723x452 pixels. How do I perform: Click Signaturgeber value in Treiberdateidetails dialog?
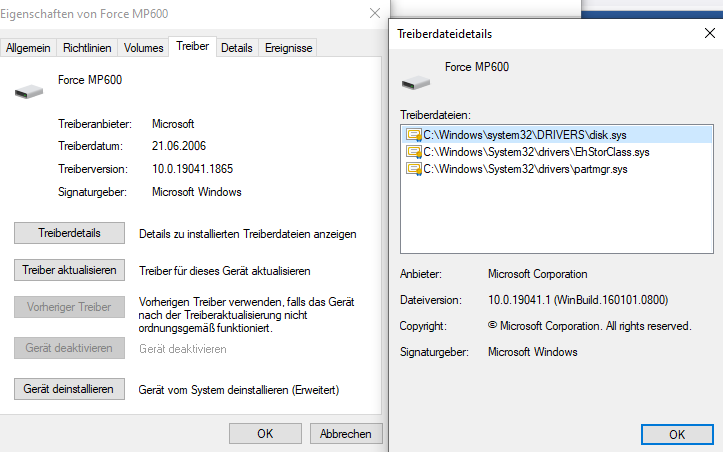[533, 352]
